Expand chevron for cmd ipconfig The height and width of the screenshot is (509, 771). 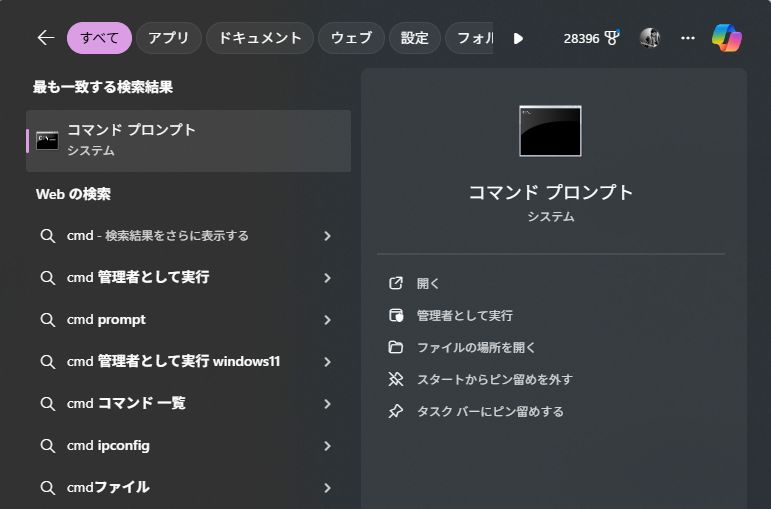click(x=327, y=446)
